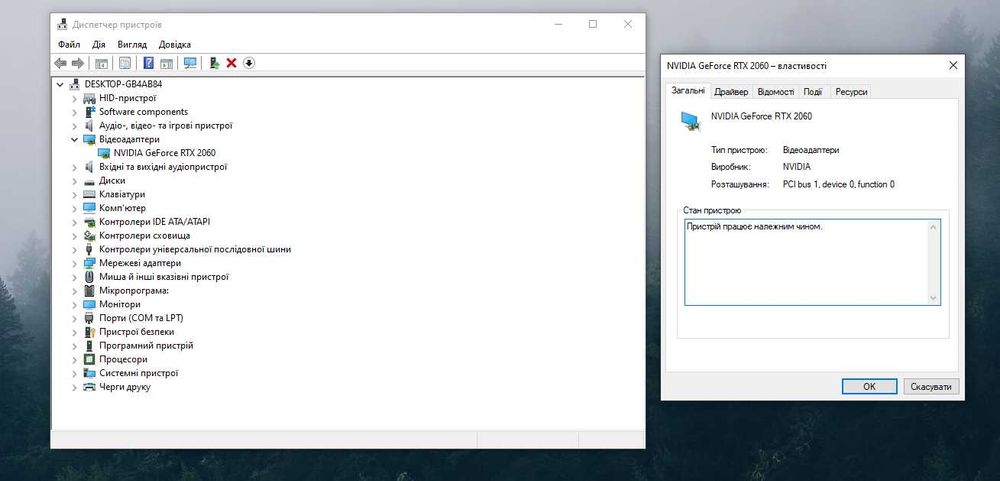Toggle the show/hide action pane toolbar icon
The image size is (1000, 481).
point(166,63)
